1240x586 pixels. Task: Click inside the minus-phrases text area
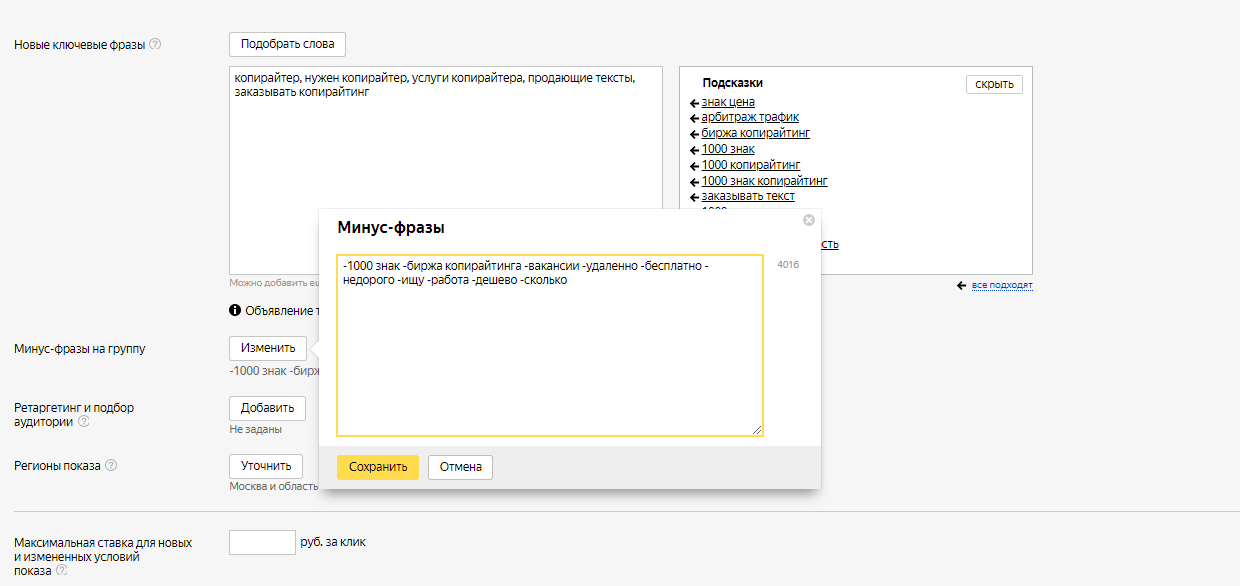549,360
